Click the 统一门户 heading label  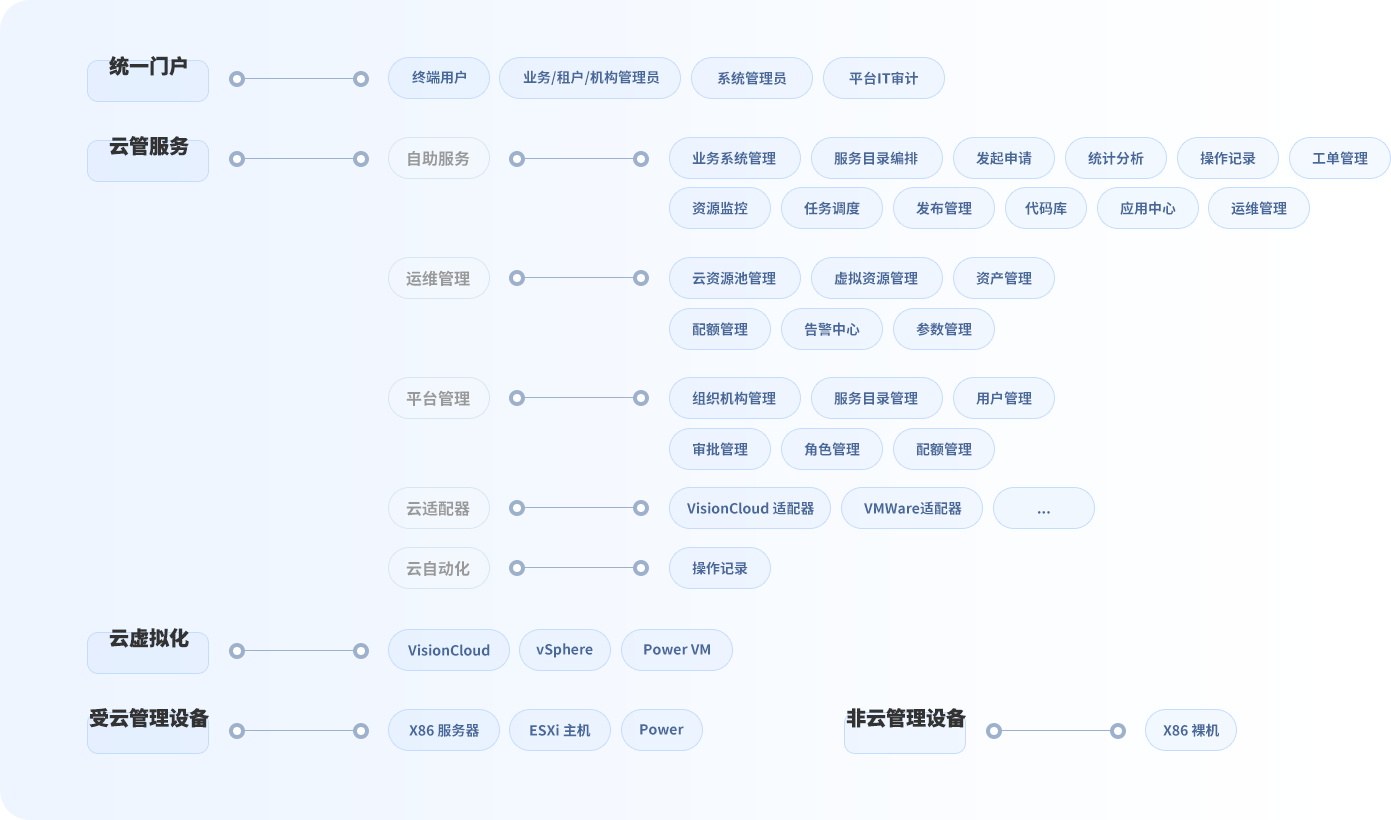[x=148, y=67]
